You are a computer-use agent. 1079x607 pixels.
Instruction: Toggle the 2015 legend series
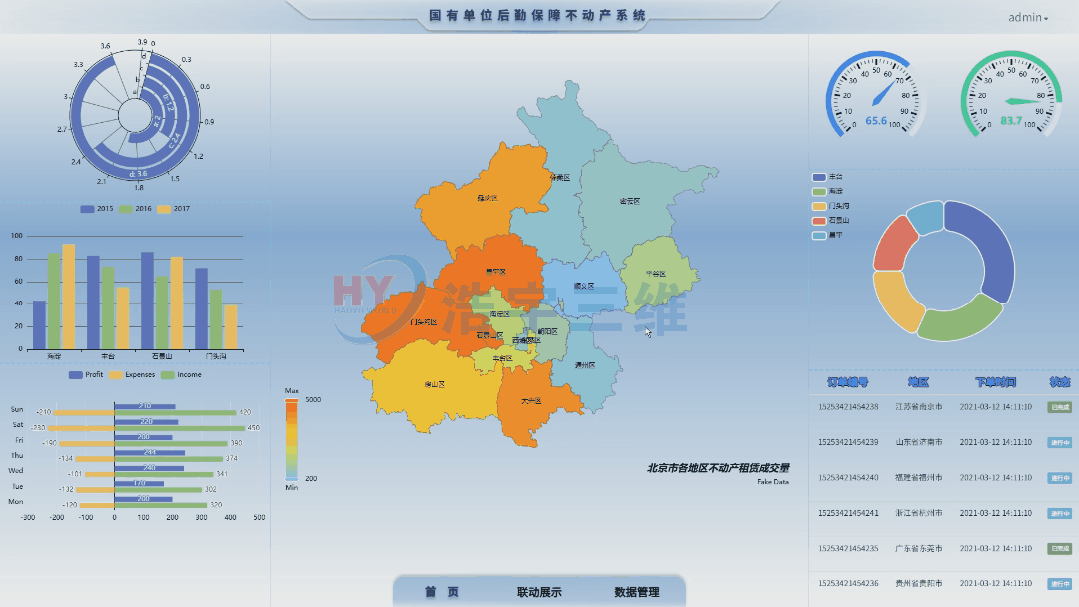pos(97,209)
